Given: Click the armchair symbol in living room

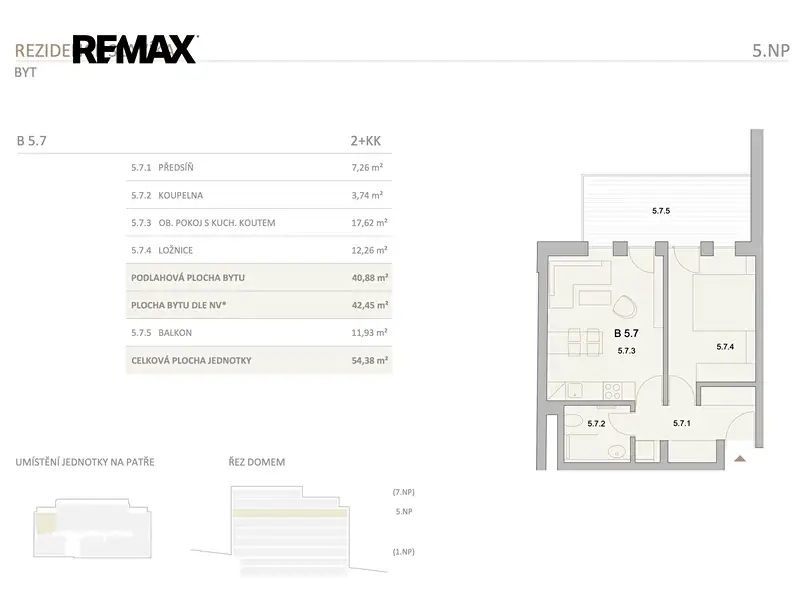Looking at the screenshot, I should [x=624, y=307].
